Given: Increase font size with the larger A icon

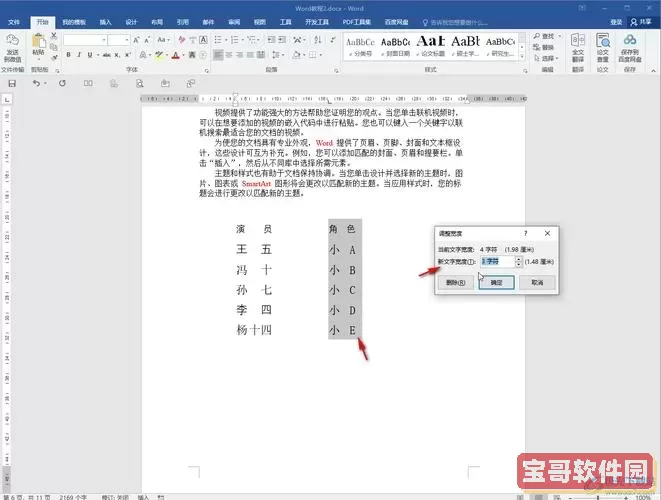Looking at the screenshot, I should pyautogui.click(x=136, y=40).
